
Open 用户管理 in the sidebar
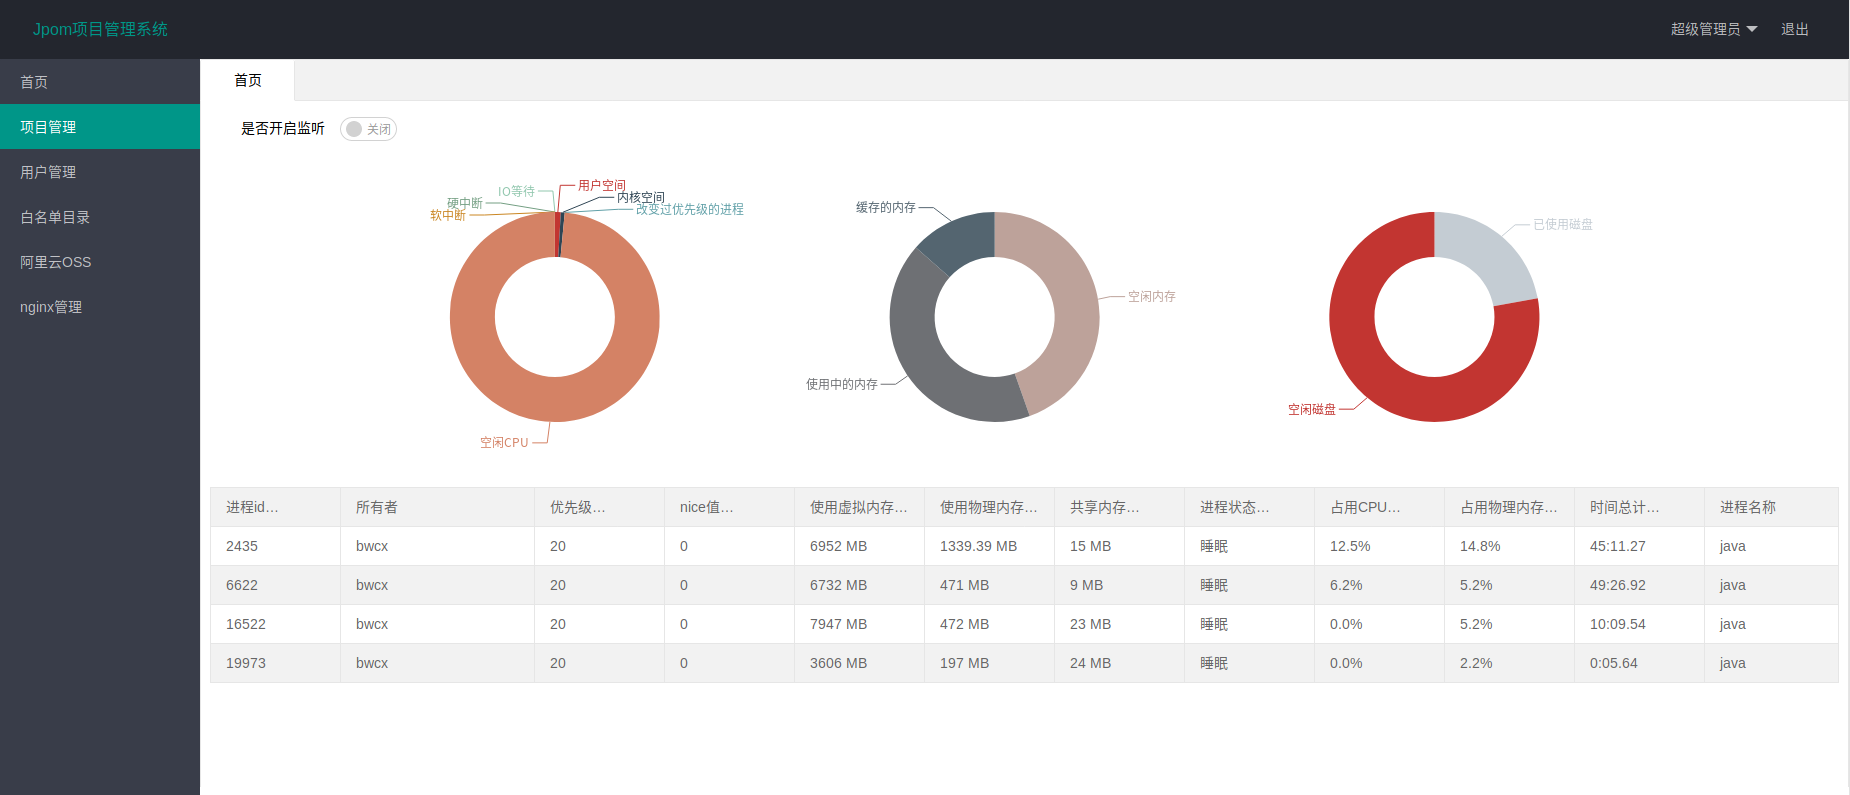[x=100, y=172]
